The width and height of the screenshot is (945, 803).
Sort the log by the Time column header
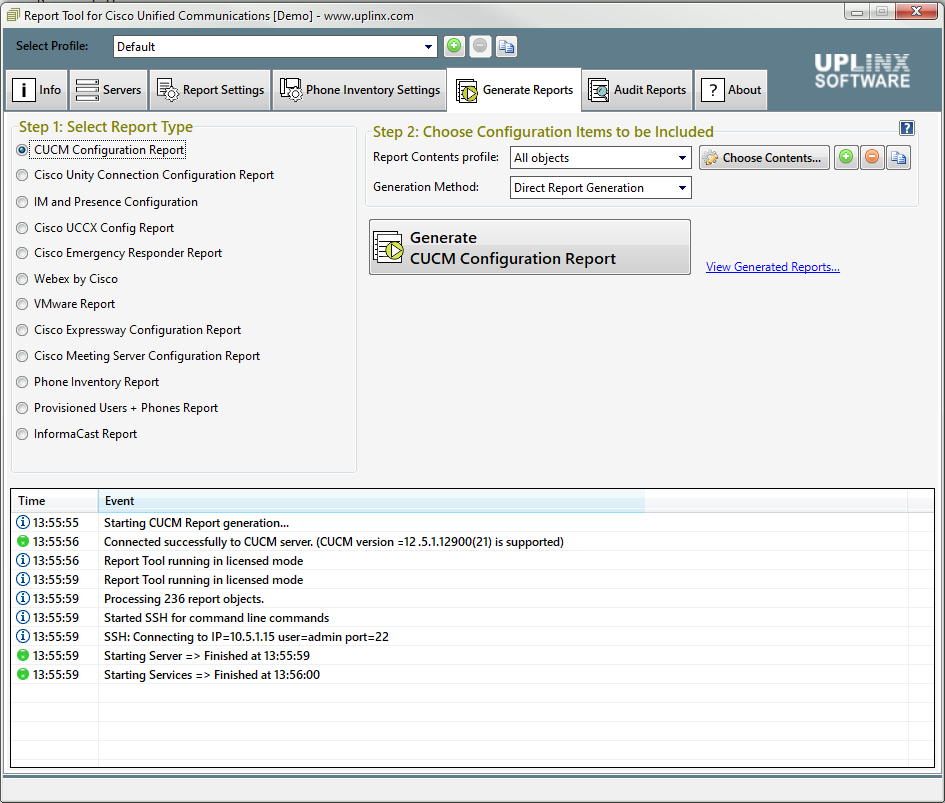pyautogui.click(x=54, y=500)
